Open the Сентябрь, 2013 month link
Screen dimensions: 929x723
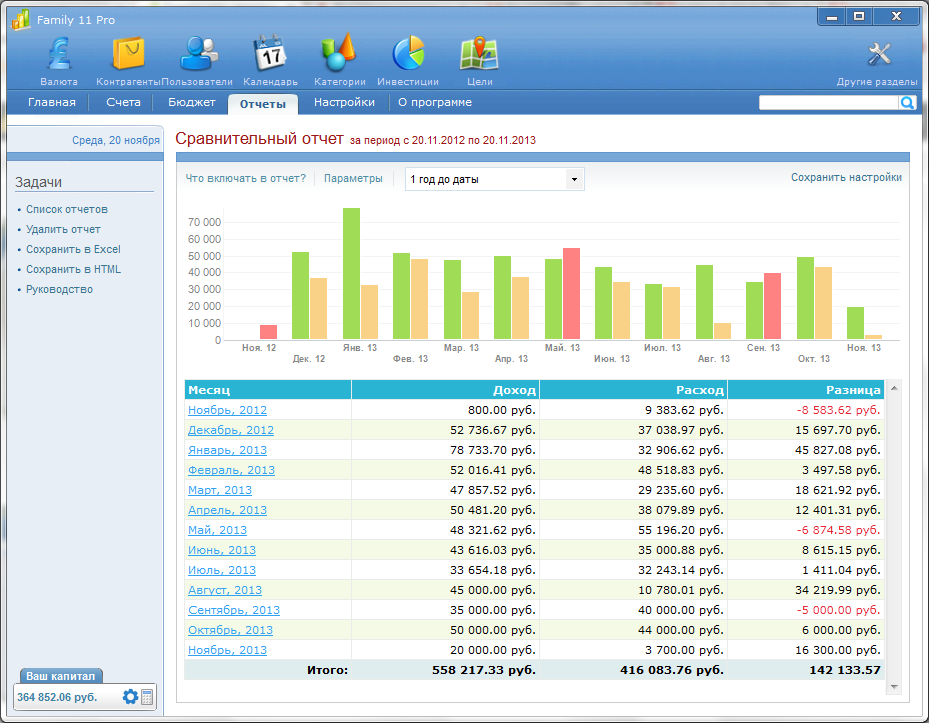coord(234,610)
